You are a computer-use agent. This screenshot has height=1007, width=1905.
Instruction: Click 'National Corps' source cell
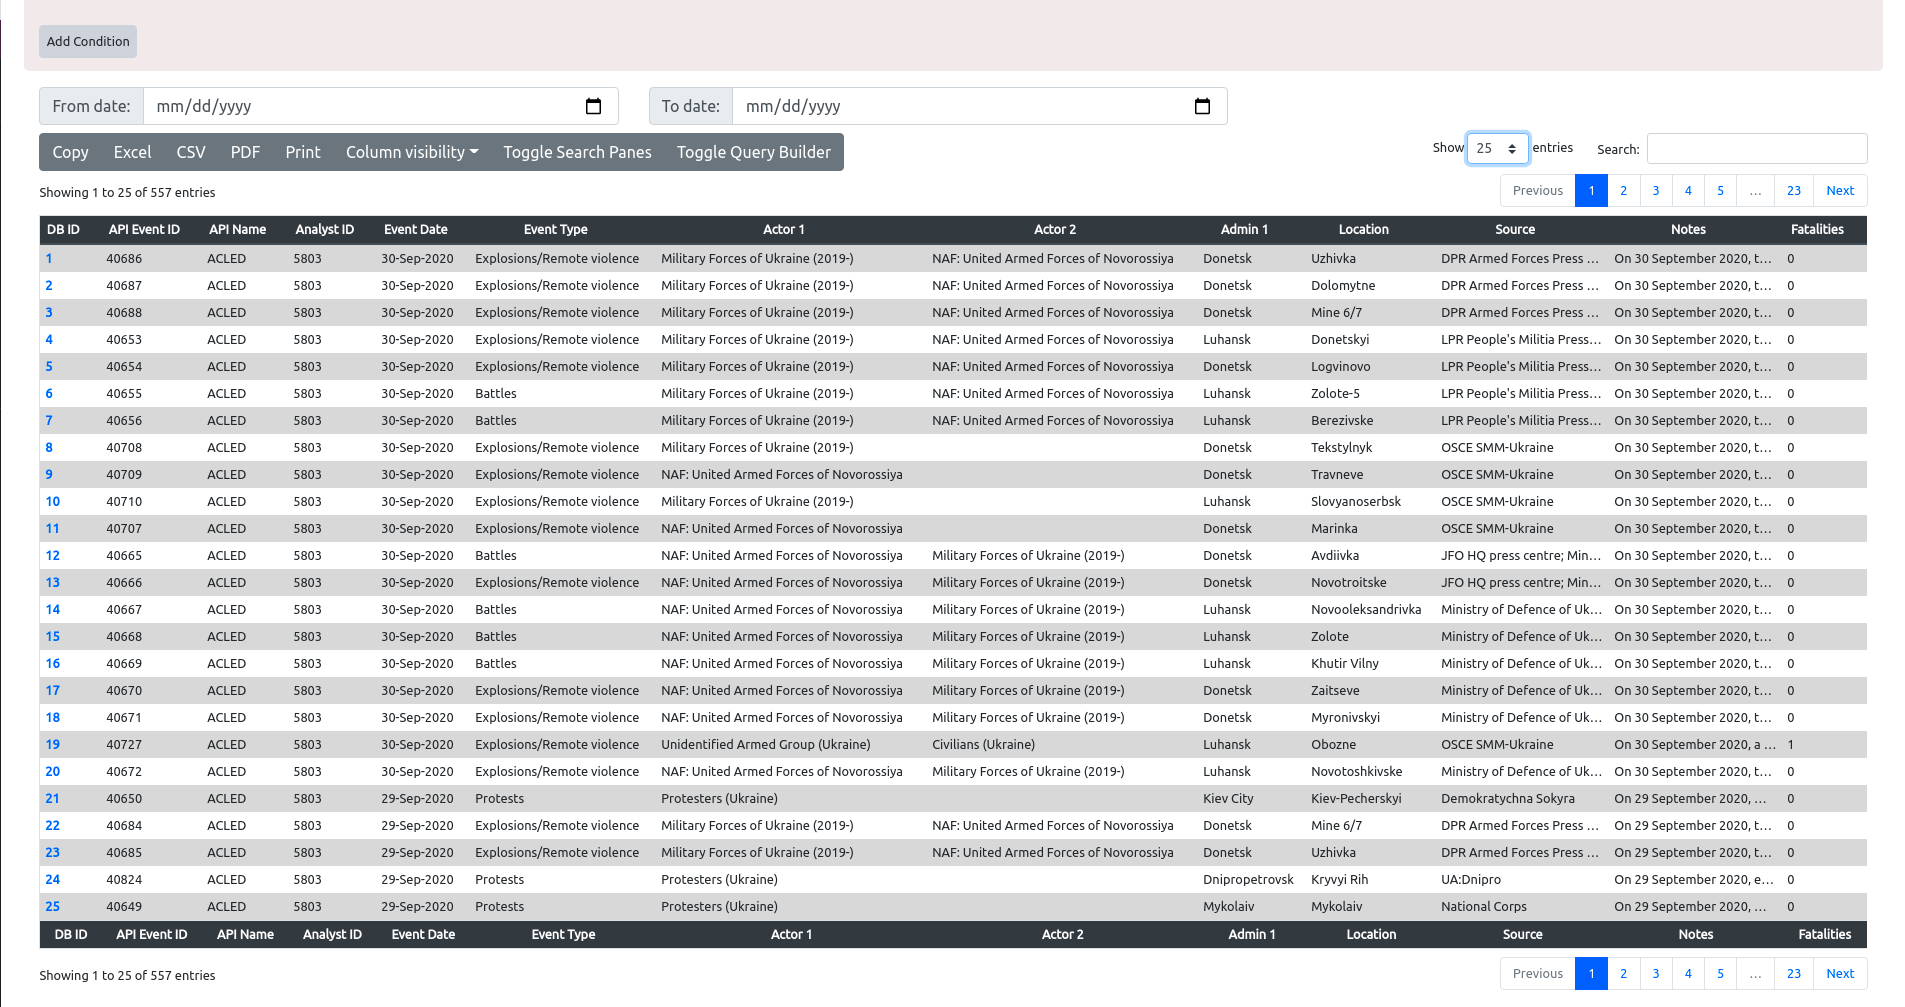coord(1484,906)
